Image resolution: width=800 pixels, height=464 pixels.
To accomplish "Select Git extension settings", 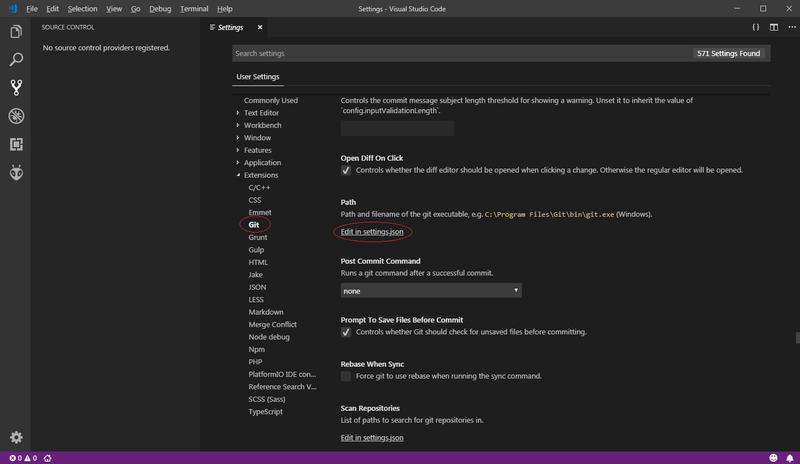I will click(254, 225).
